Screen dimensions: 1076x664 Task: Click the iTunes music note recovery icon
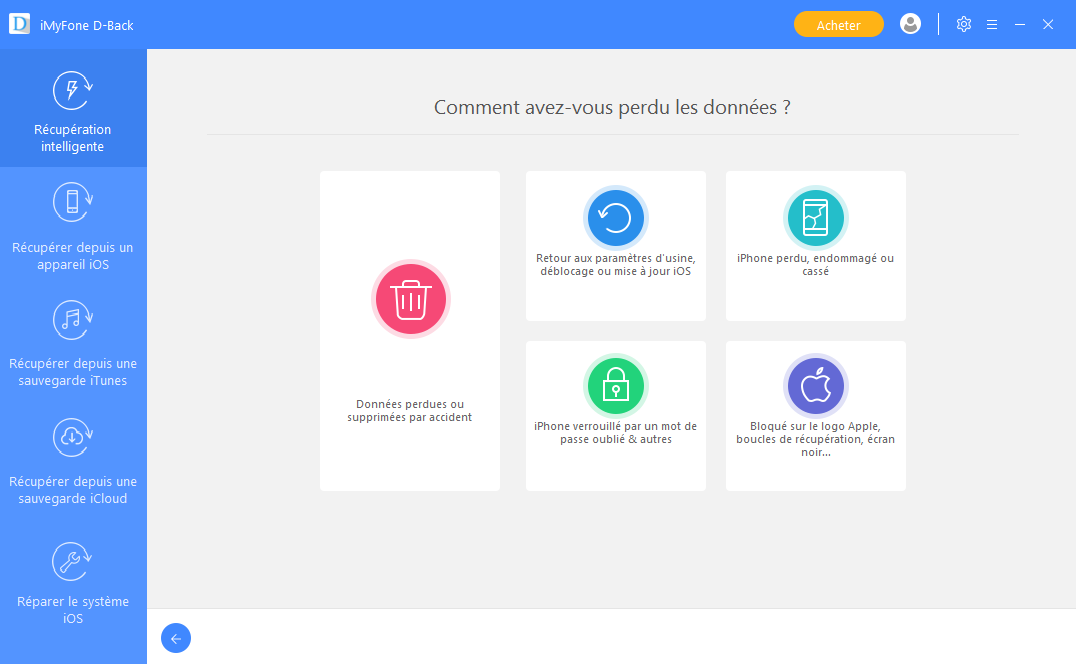coord(73,320)
